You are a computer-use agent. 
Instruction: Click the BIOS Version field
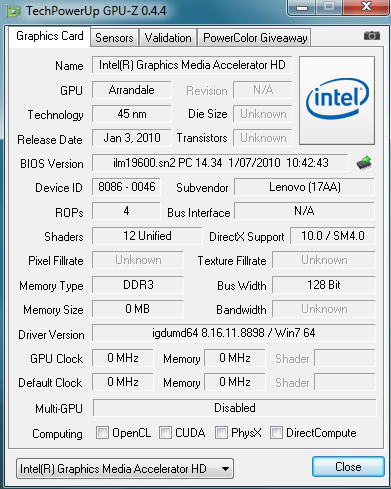pyautogui.click(x=220, y=163)
